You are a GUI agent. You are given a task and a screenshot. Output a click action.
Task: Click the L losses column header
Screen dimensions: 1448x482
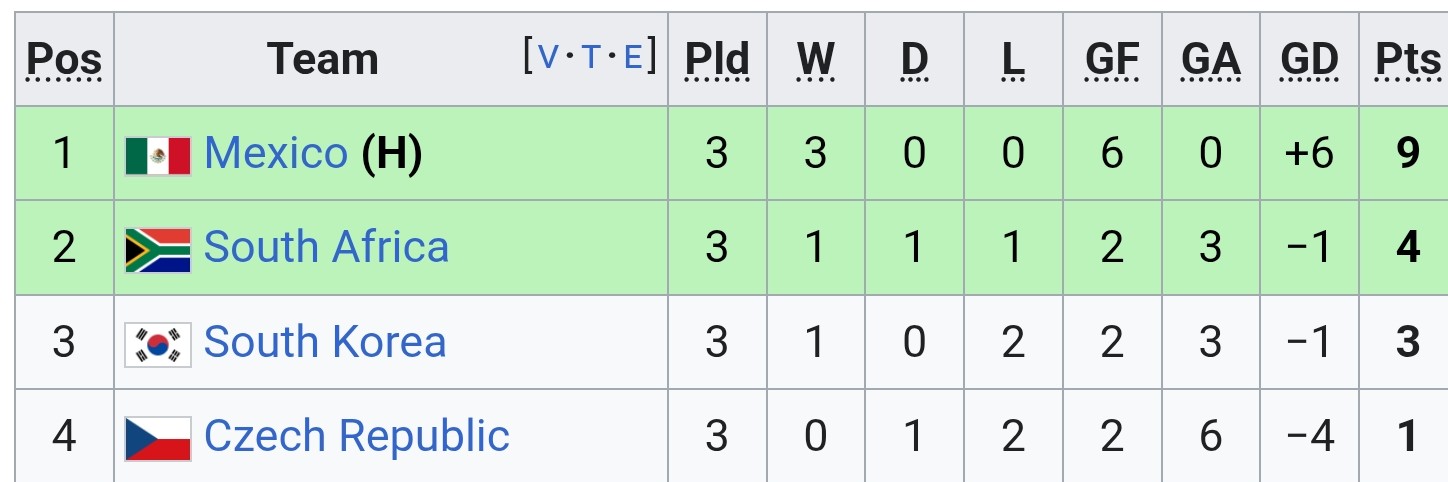(1013, 60)
